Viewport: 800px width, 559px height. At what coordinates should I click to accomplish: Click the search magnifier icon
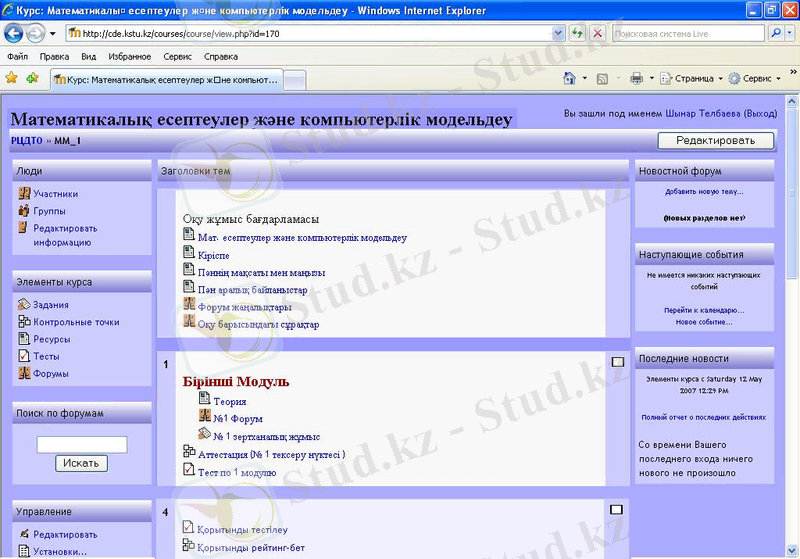pyautogui.click(x=776, y=34)
